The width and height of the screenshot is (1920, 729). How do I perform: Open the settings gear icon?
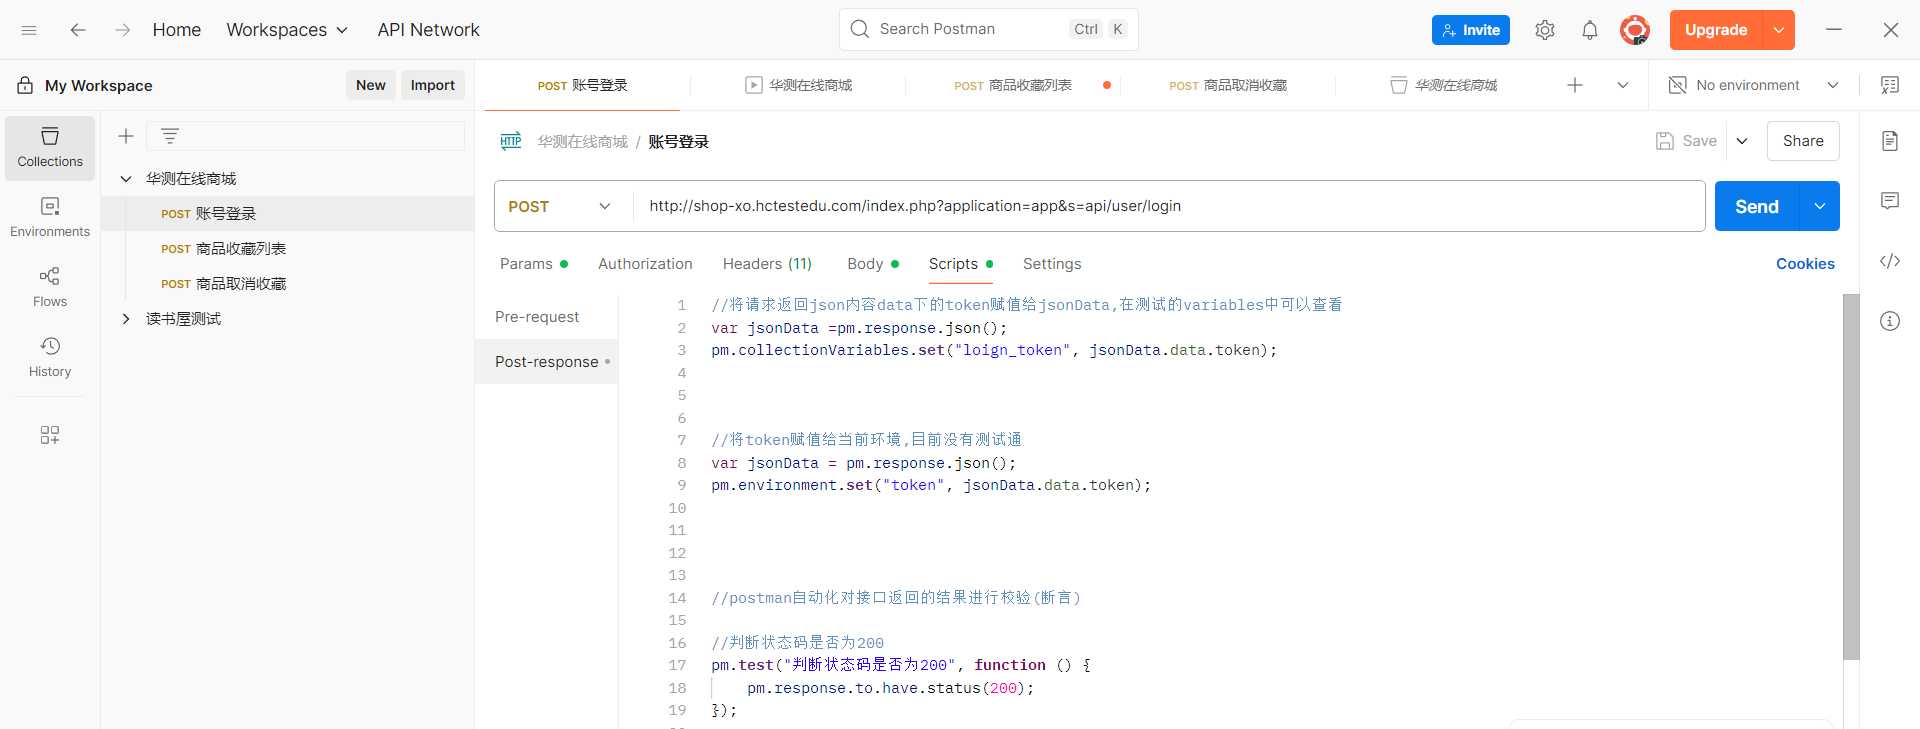click(1545, 30)
